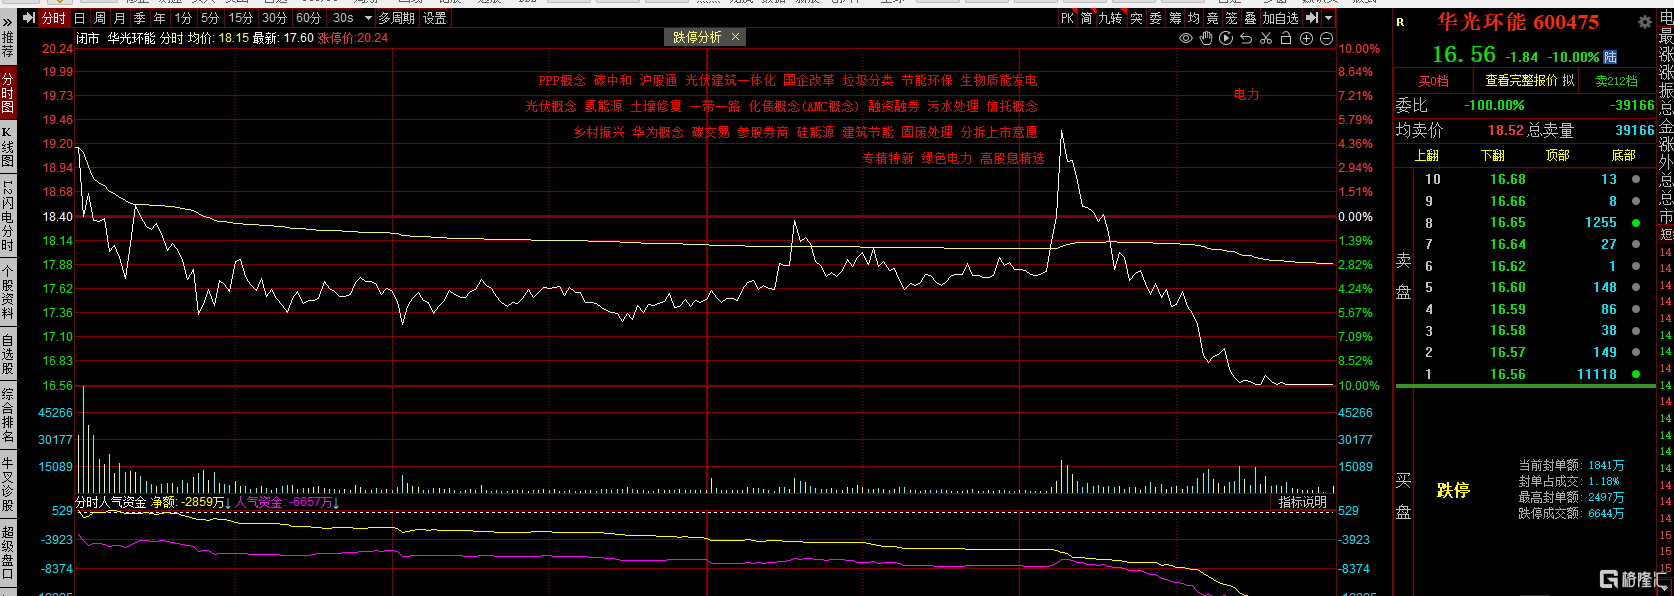Viewport: 1674px width, 596px height.
Task: Open K线图 in left sidebar
Action: click(x=7, y=146)
